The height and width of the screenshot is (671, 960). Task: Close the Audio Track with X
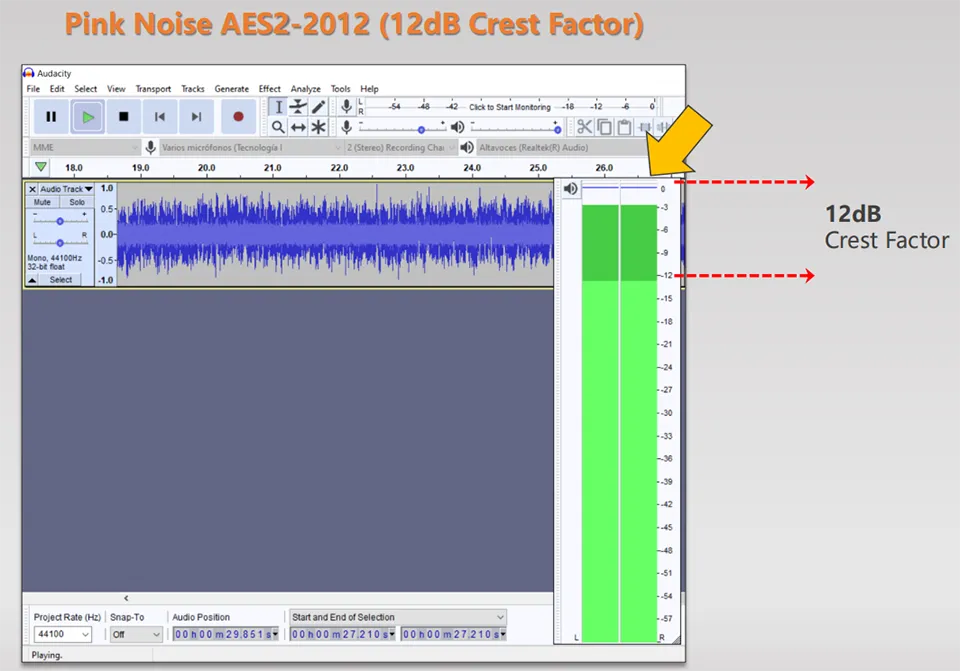[x=32, y=189]
